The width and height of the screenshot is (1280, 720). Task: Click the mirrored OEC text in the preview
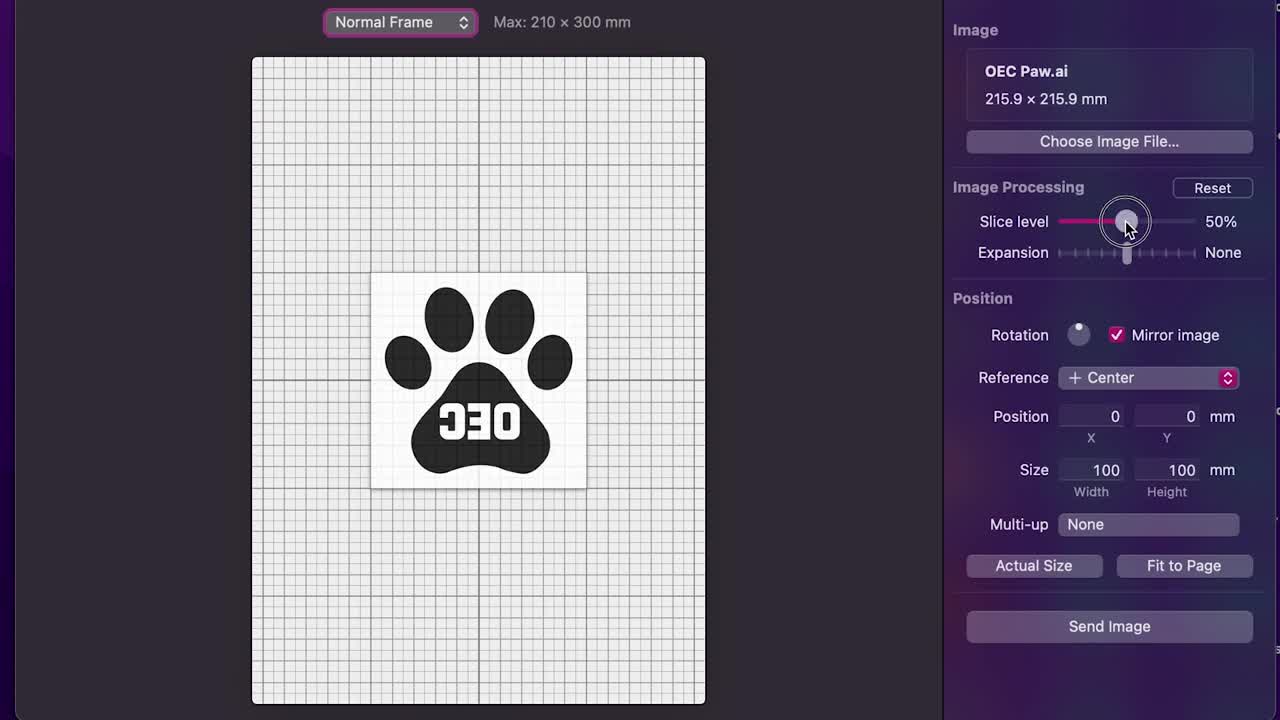click(480, 422)
